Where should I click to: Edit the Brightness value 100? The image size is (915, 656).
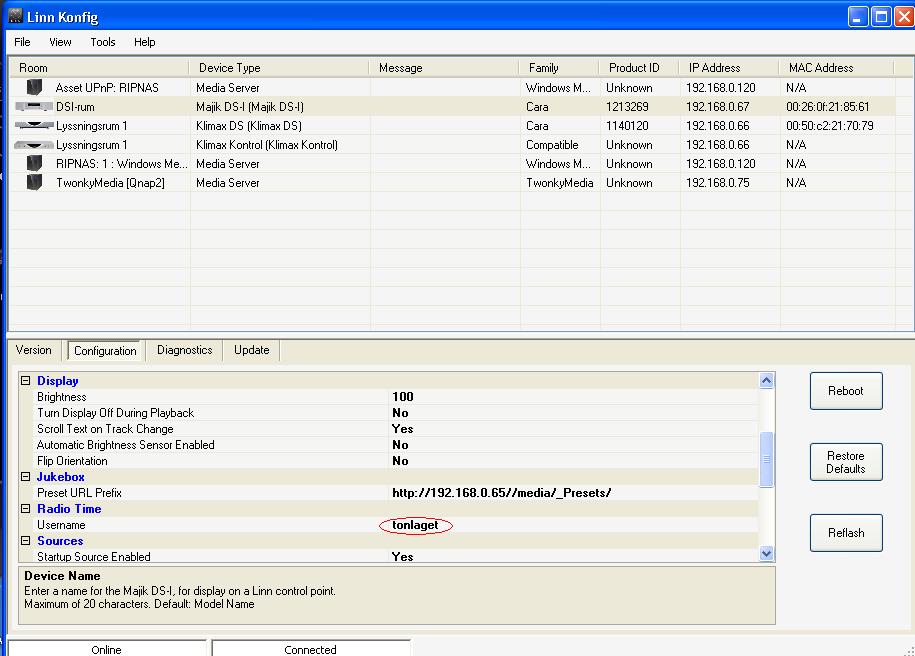click(x=403, y=397)
